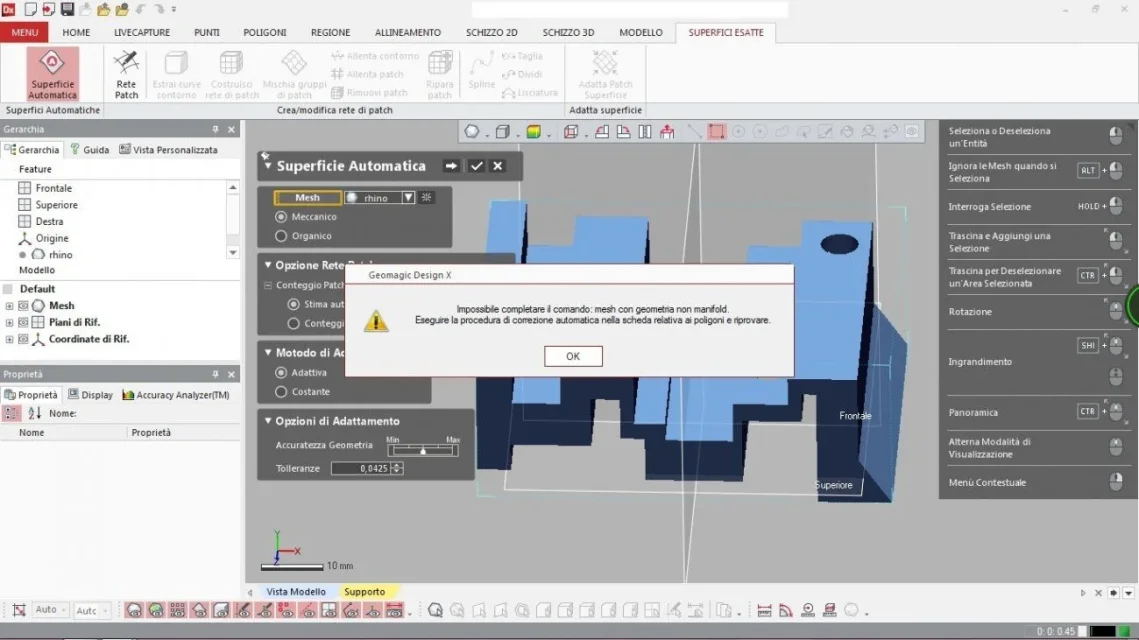
Task: Cancel Superficie Automatica with X icon
Action: coord(498,166)
